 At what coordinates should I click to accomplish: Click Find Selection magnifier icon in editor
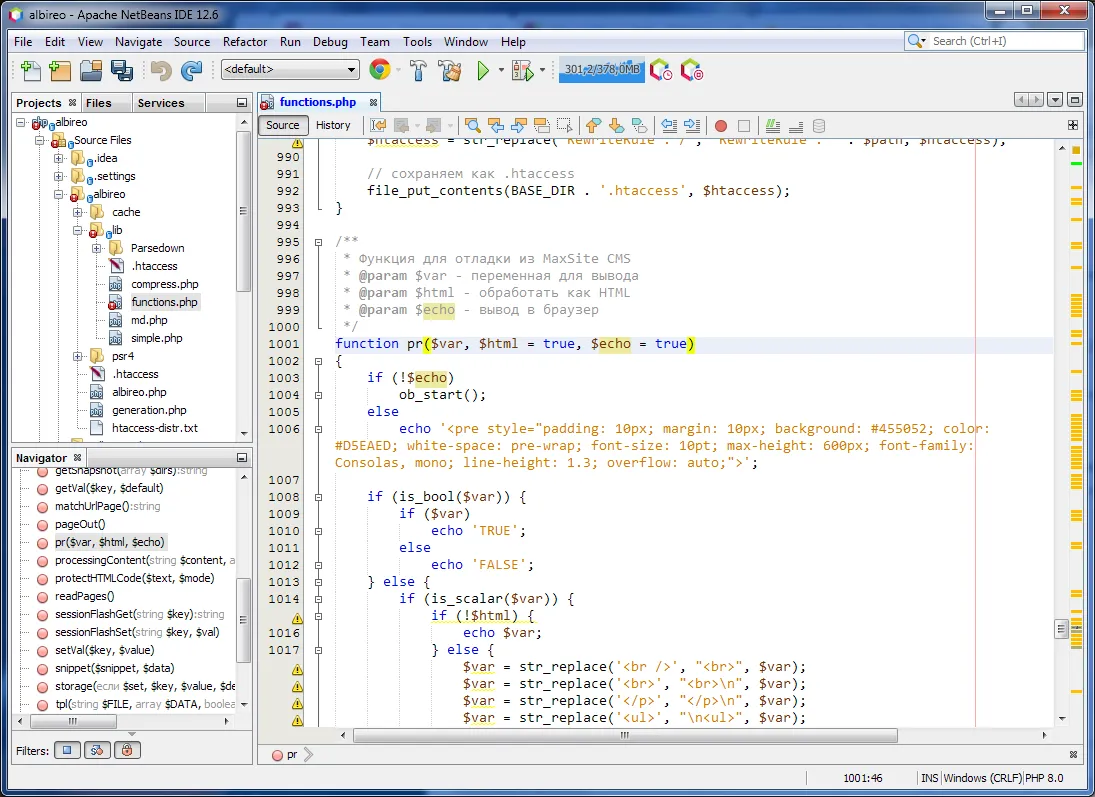click(x=472, y=125)
